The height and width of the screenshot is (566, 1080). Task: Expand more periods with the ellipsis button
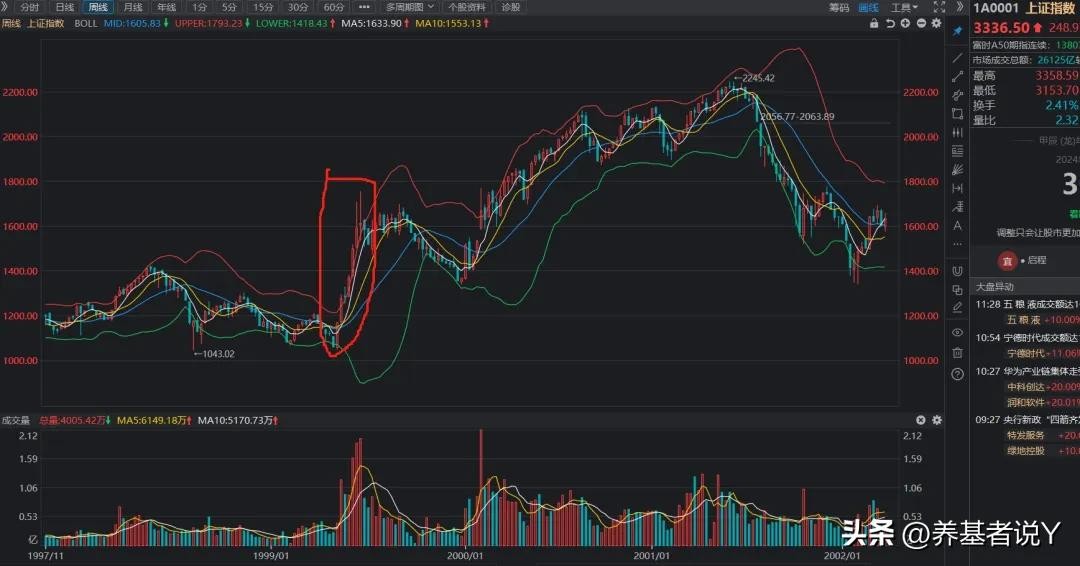(x=364, y=7)
